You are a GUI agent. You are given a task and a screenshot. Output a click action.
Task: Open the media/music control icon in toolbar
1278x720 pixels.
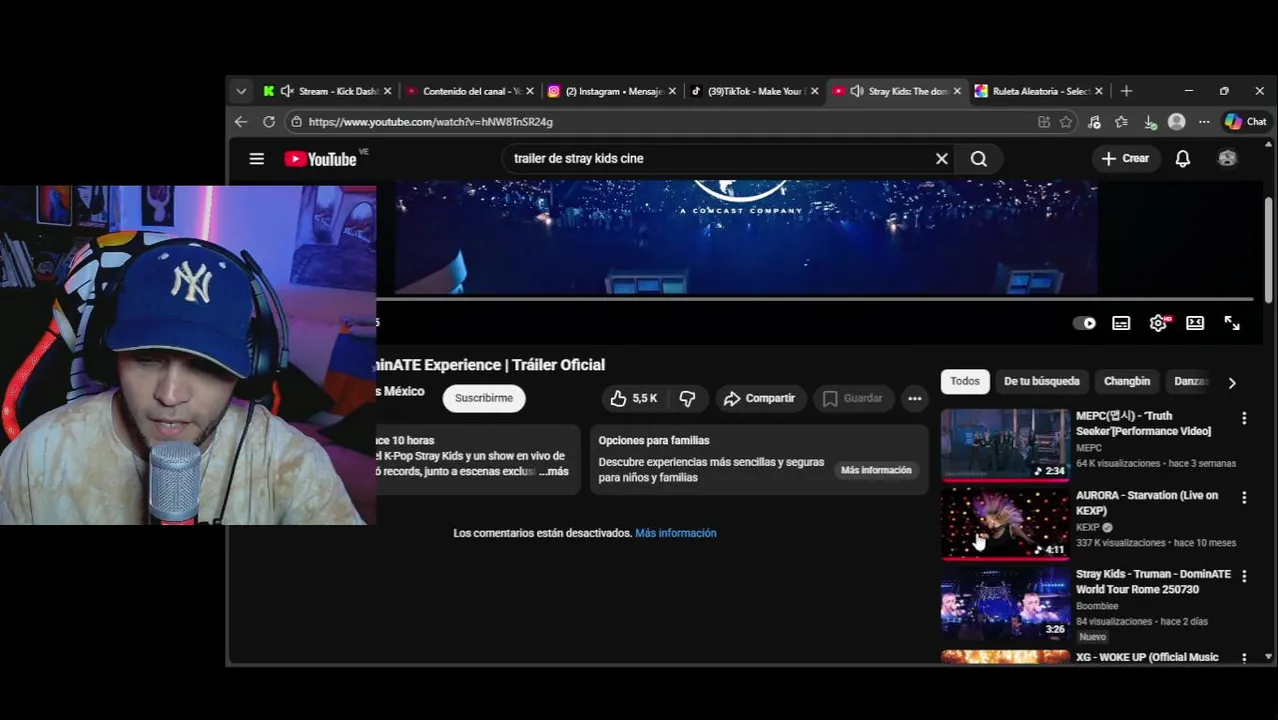[1094, 122]
